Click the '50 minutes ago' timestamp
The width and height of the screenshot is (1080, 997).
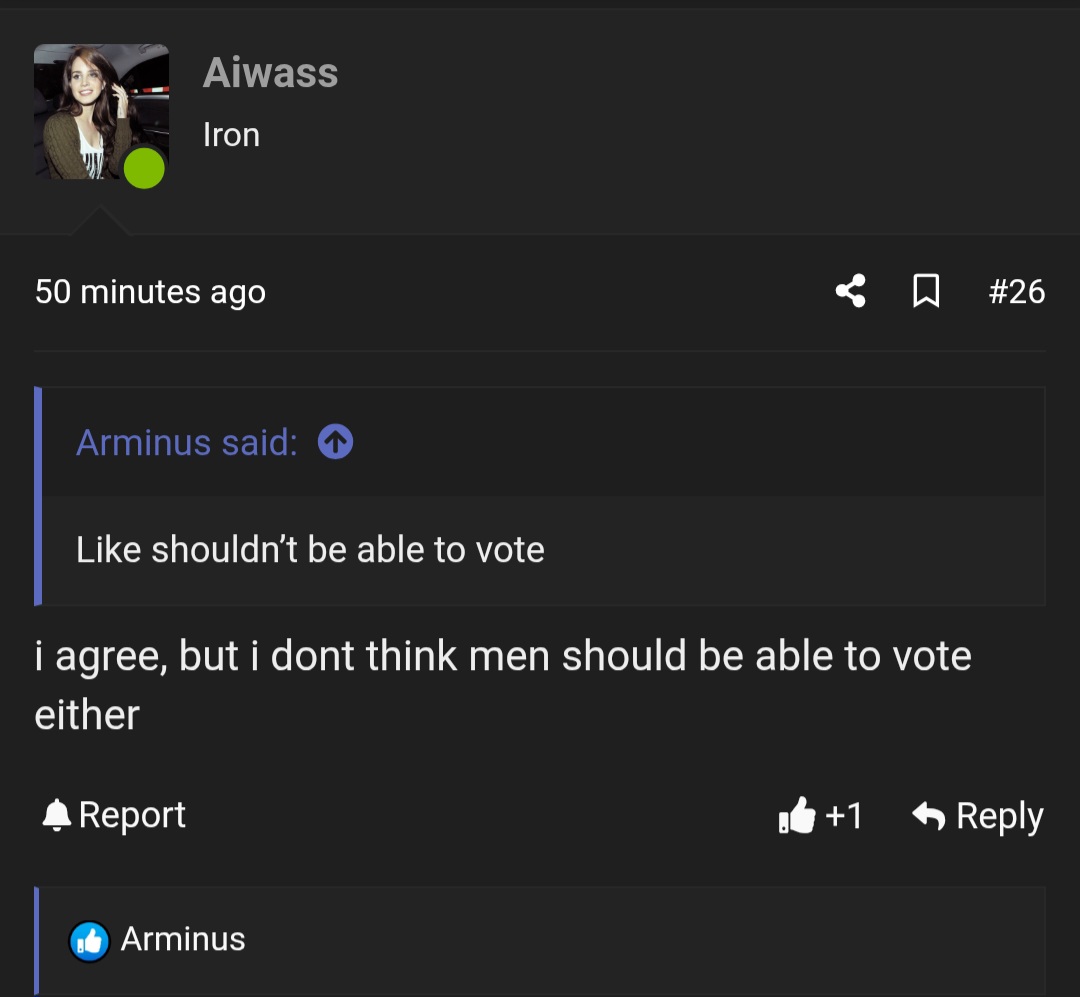click(x=150, y=291)
